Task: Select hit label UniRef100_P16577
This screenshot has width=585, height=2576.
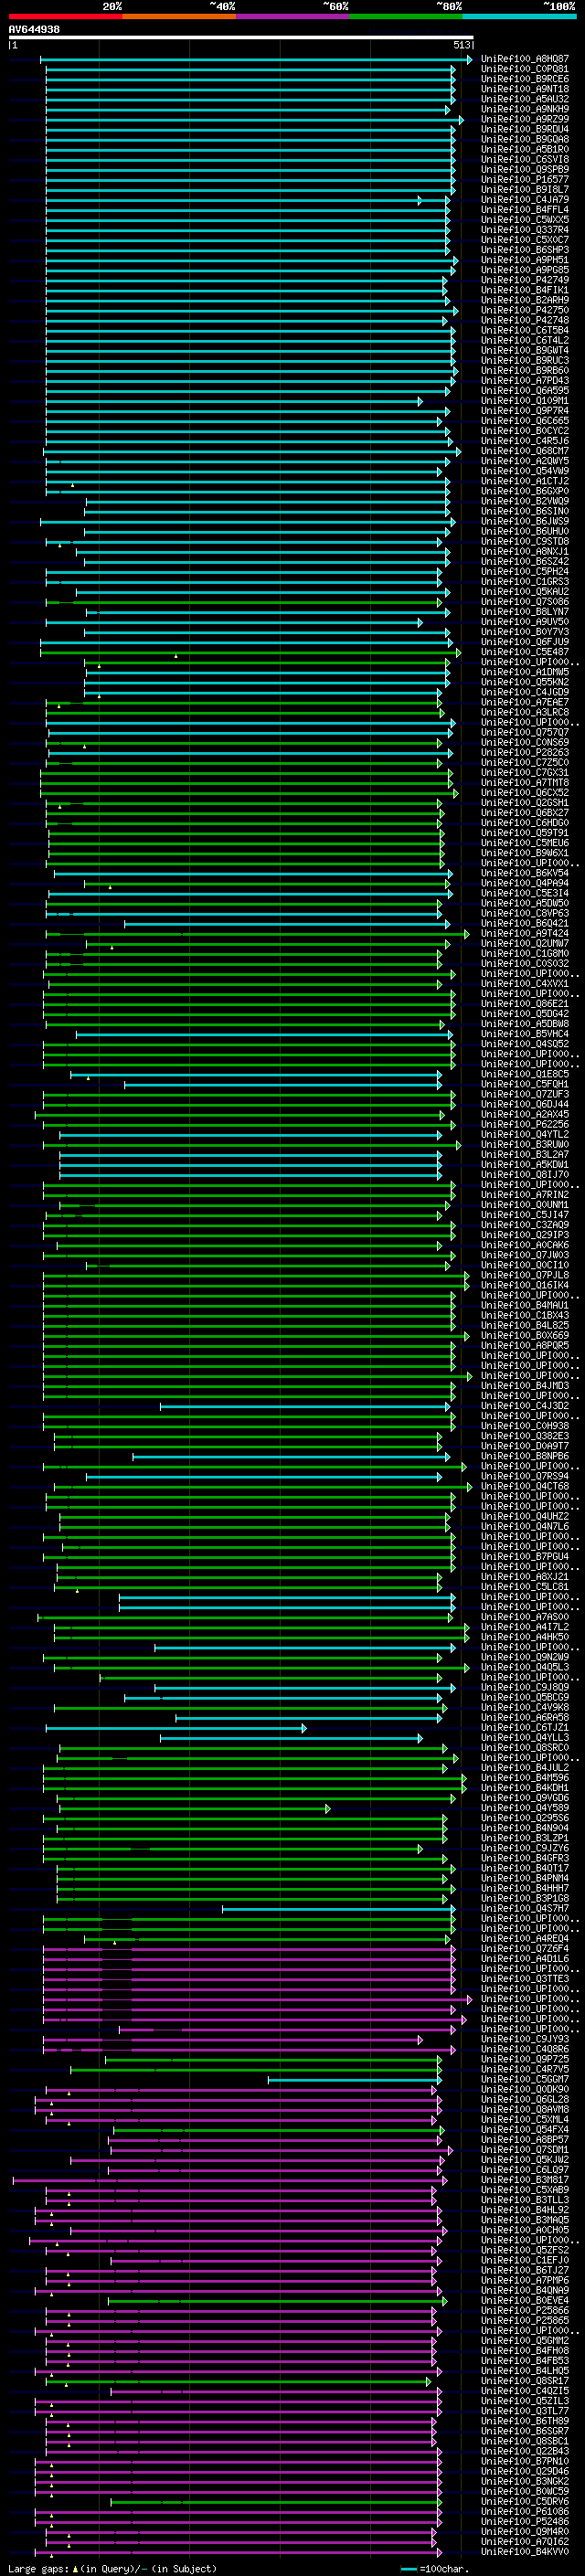Action: [525, 179]
